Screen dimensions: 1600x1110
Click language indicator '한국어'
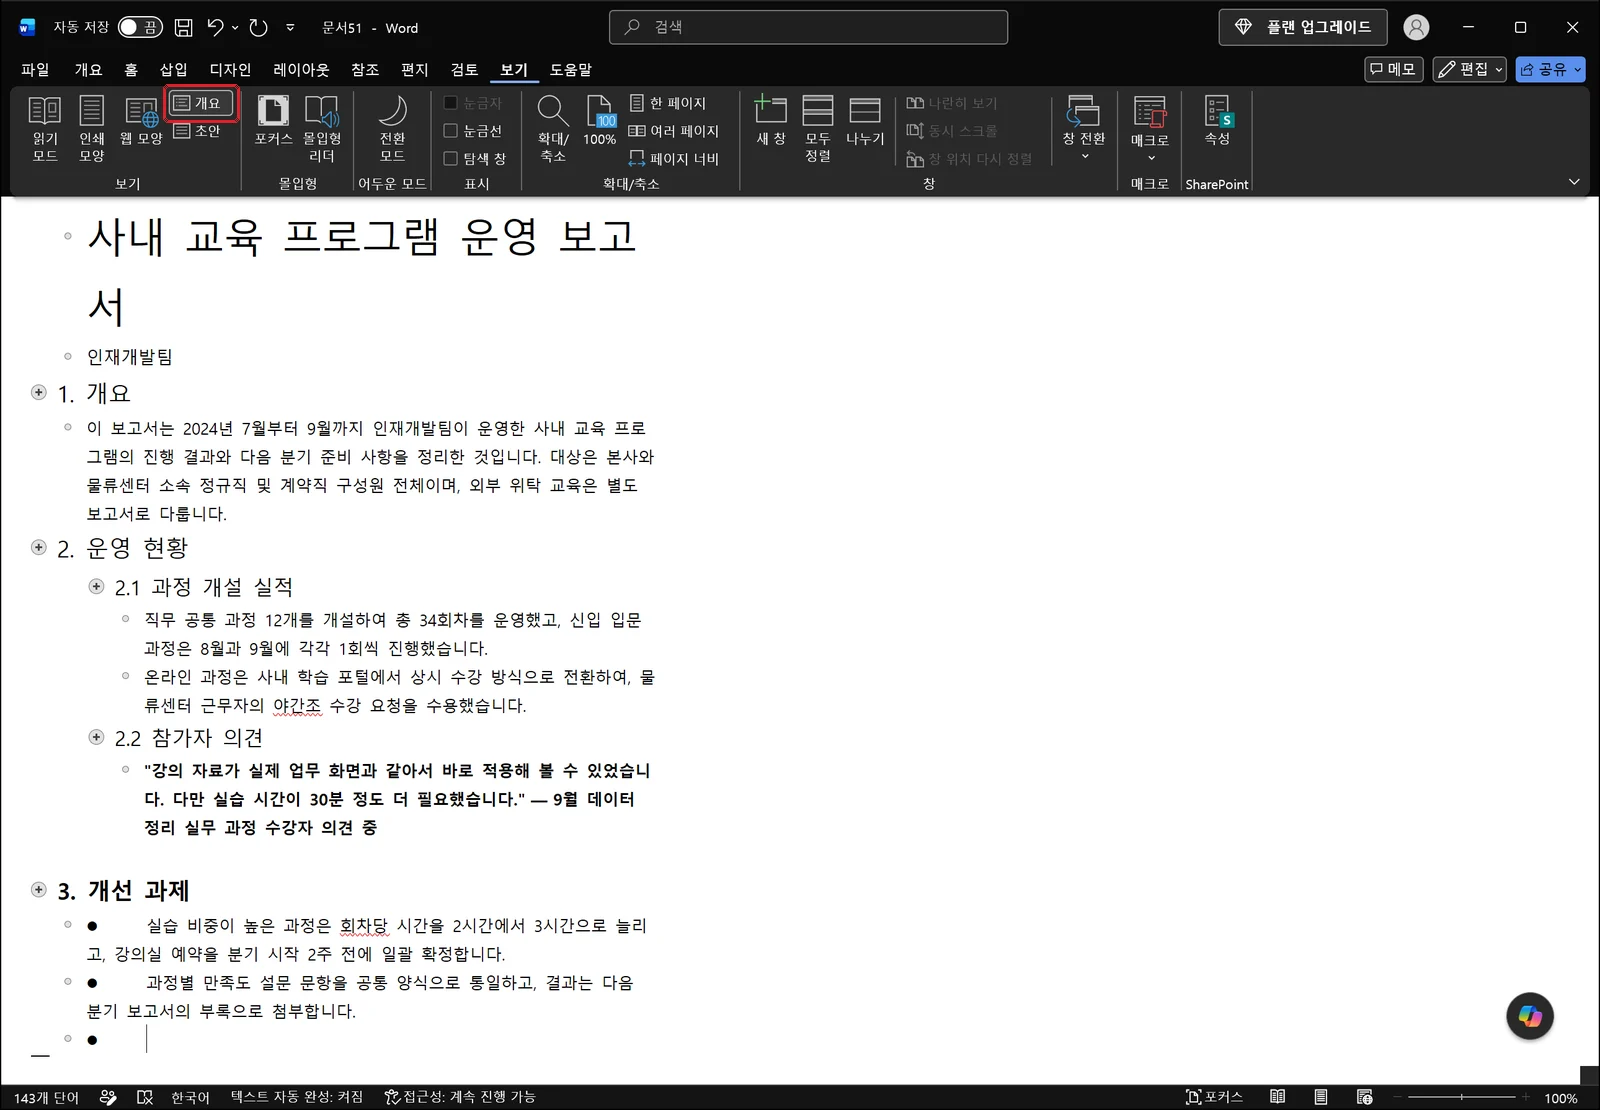[x=190, y=1097]
